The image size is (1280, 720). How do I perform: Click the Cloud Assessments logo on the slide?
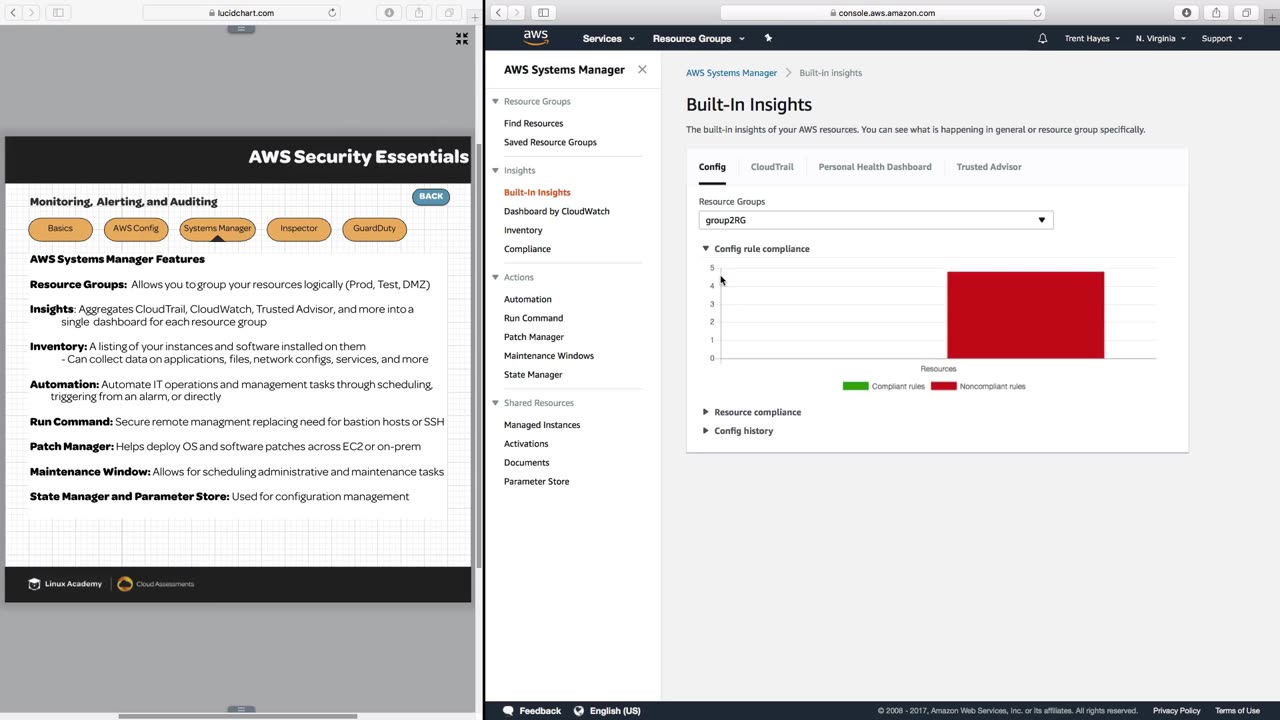pyautogui.click(x=156, y=584)
